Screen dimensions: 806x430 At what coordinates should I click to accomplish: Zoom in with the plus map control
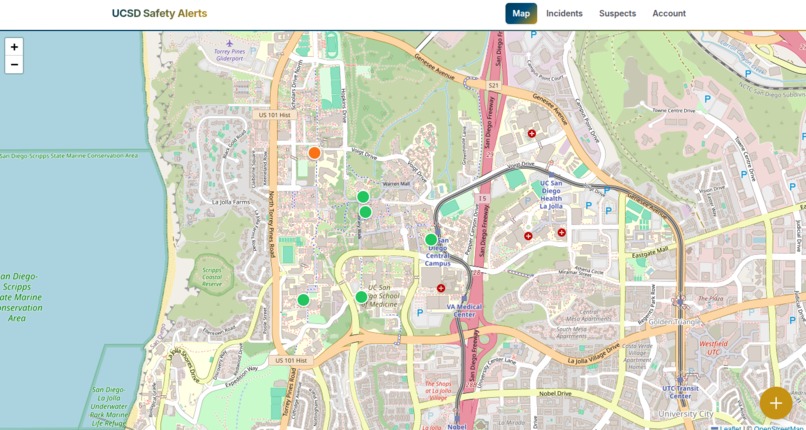[x=14, y=47]
